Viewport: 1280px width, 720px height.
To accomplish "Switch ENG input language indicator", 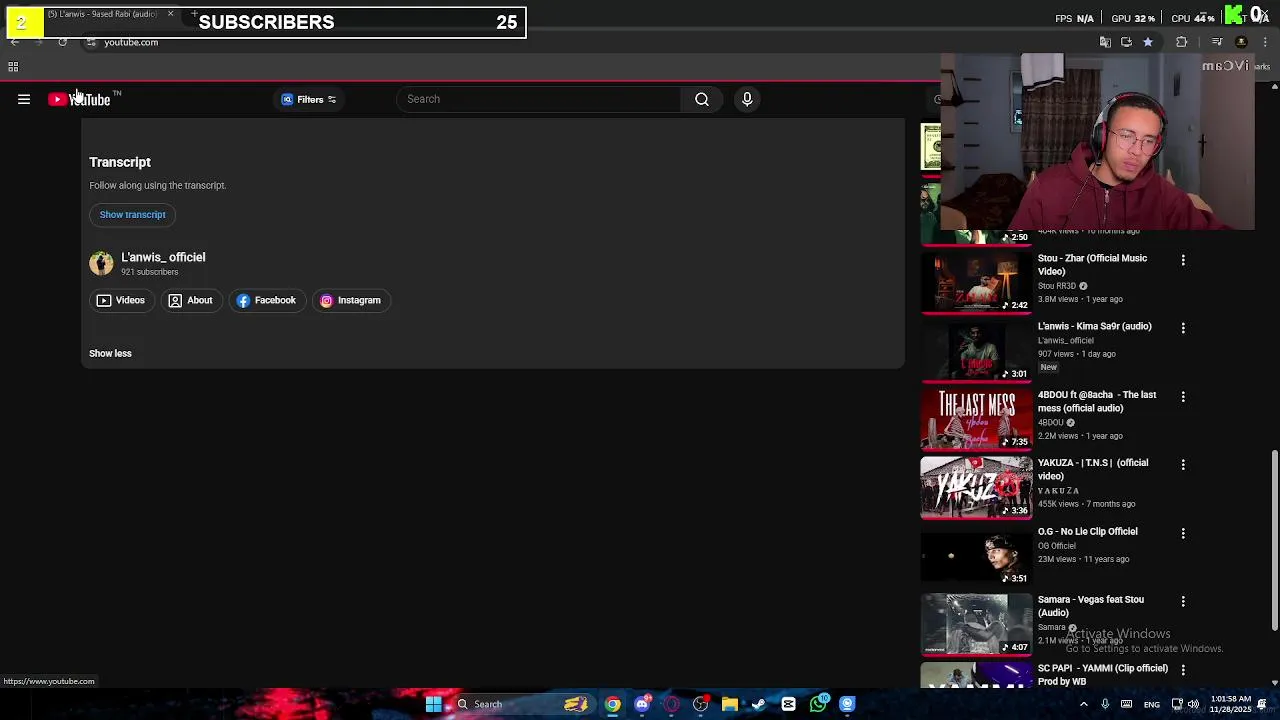I will click(1152, 704).
